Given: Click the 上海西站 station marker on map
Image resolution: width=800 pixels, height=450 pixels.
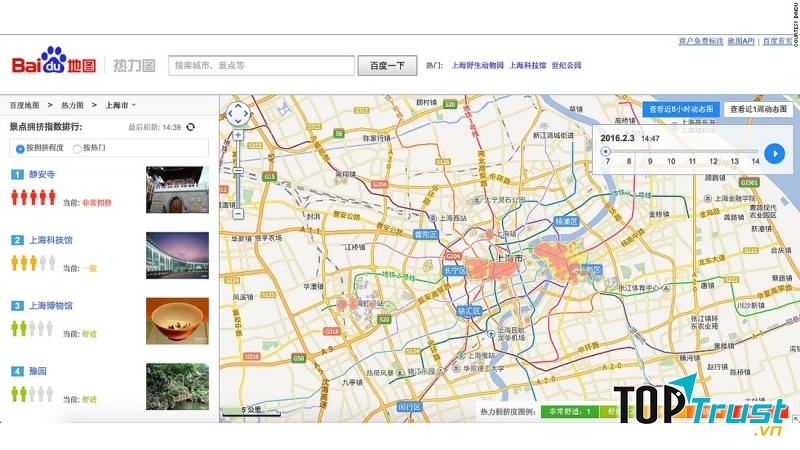Looking at the screenshot, I should (432, 218).
